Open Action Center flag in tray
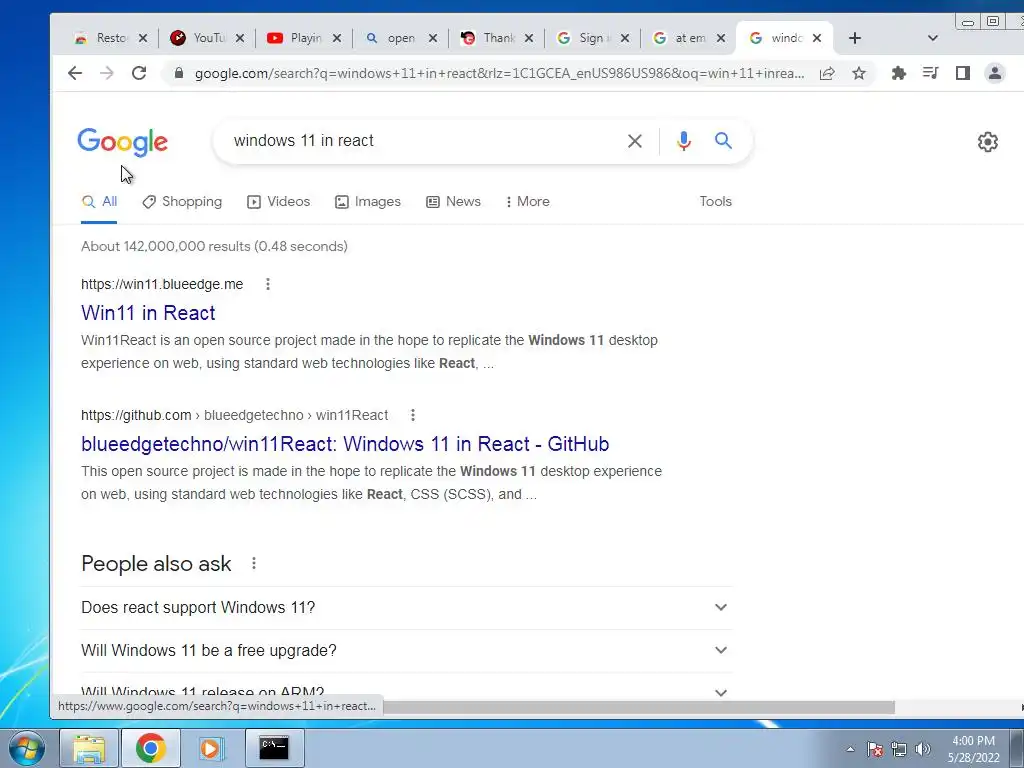Screen dimensions: 1024x768 875,749
